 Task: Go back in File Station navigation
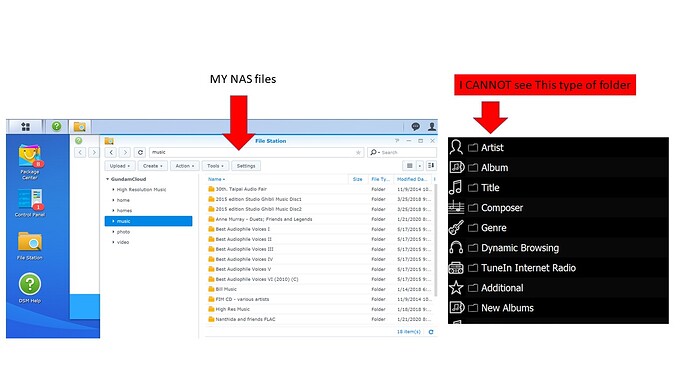click(x=111, y=152)
